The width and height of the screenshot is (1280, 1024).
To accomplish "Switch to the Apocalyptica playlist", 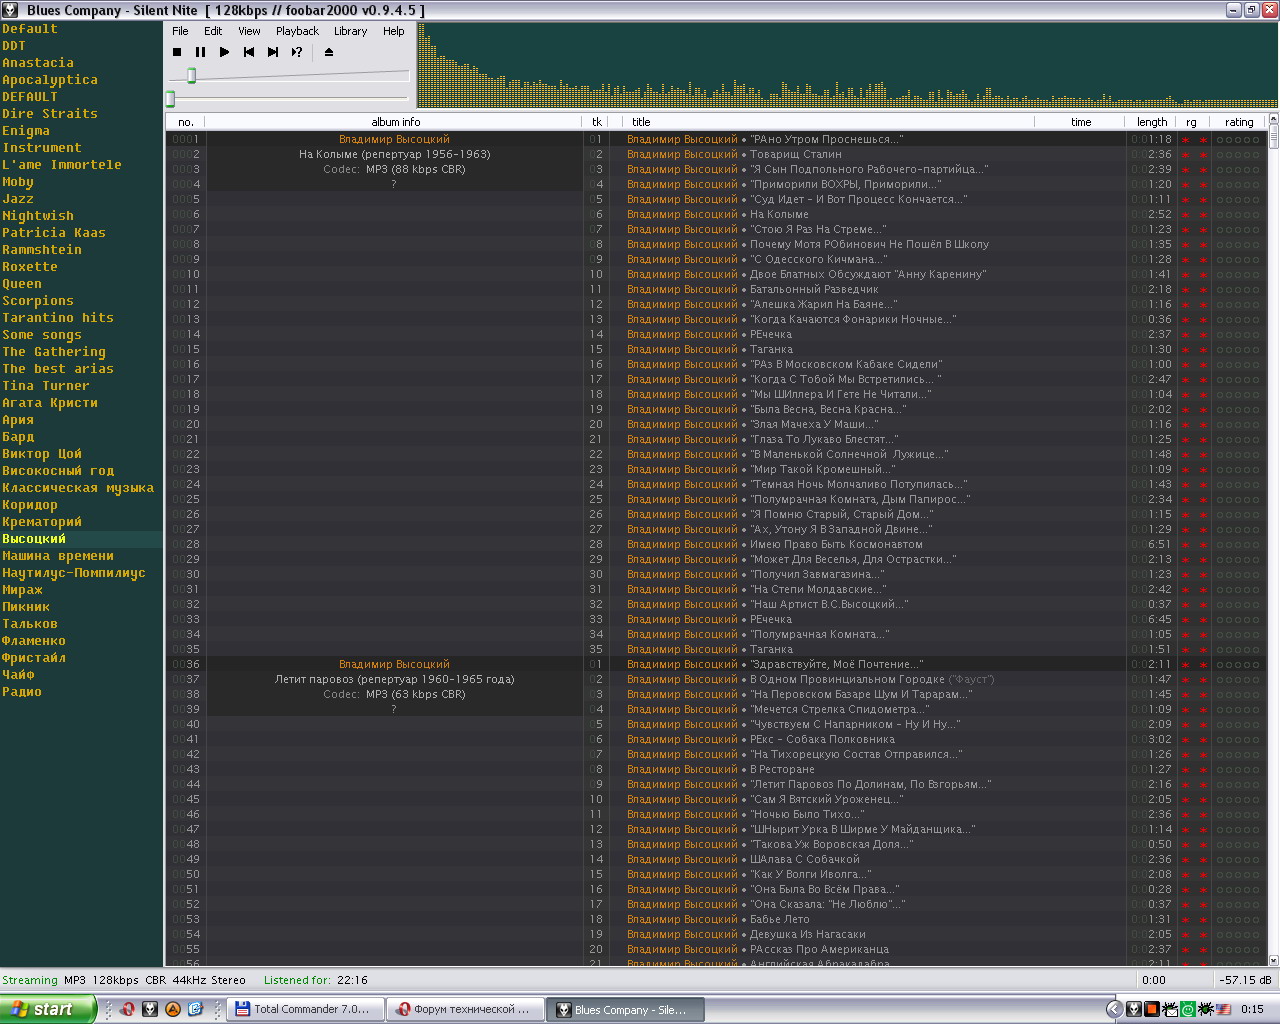I will click(x=50, y=80).
